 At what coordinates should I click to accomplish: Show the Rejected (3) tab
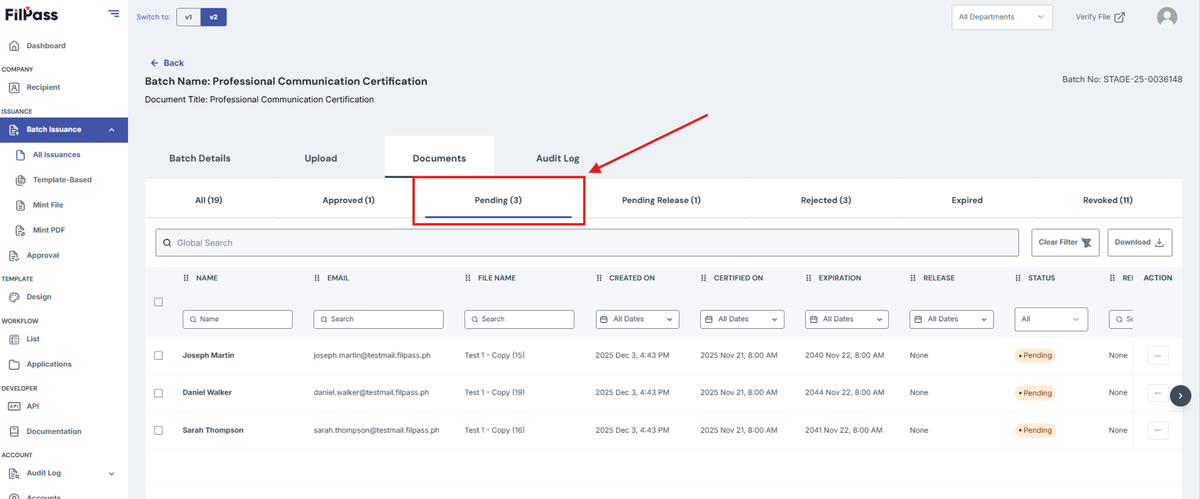pyautogui.click(x=826, y=200)
